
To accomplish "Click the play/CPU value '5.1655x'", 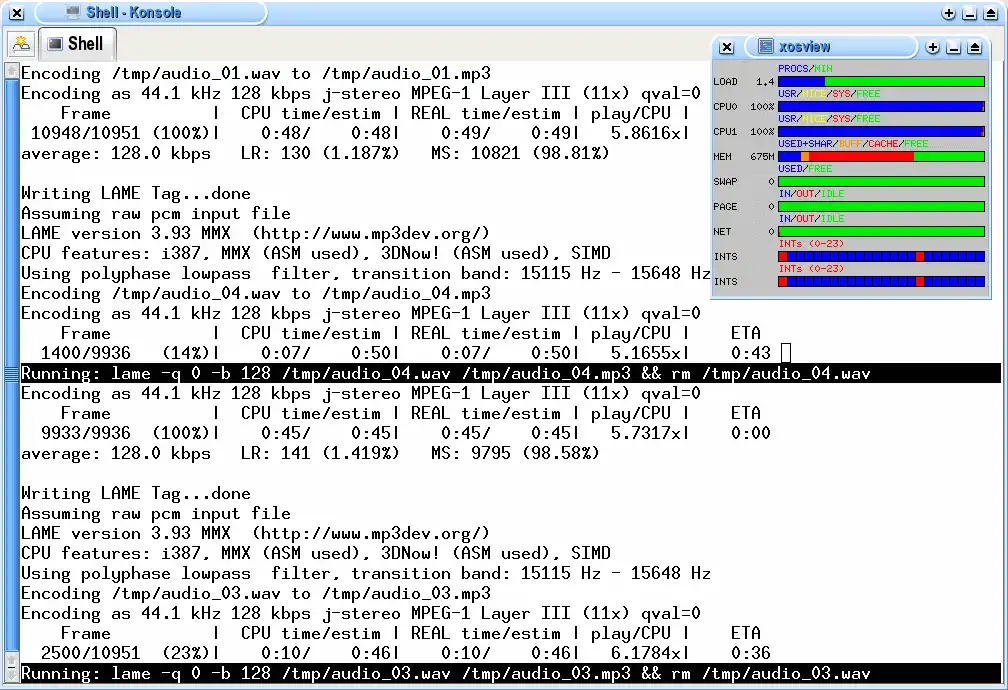I will coord(645,353).
